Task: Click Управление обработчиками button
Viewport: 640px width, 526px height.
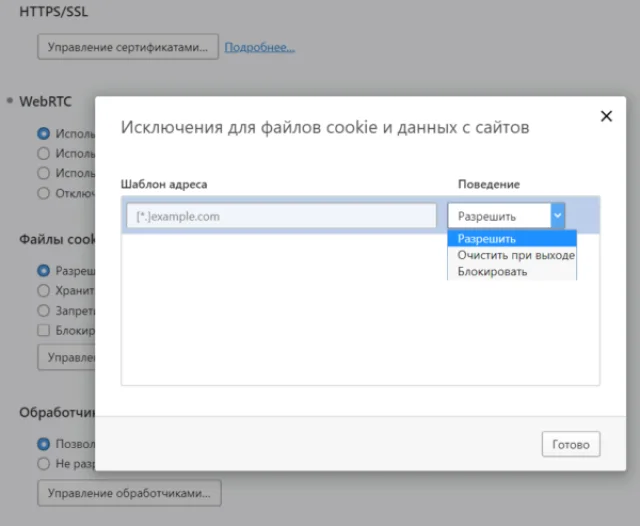Action: point(129,493)
